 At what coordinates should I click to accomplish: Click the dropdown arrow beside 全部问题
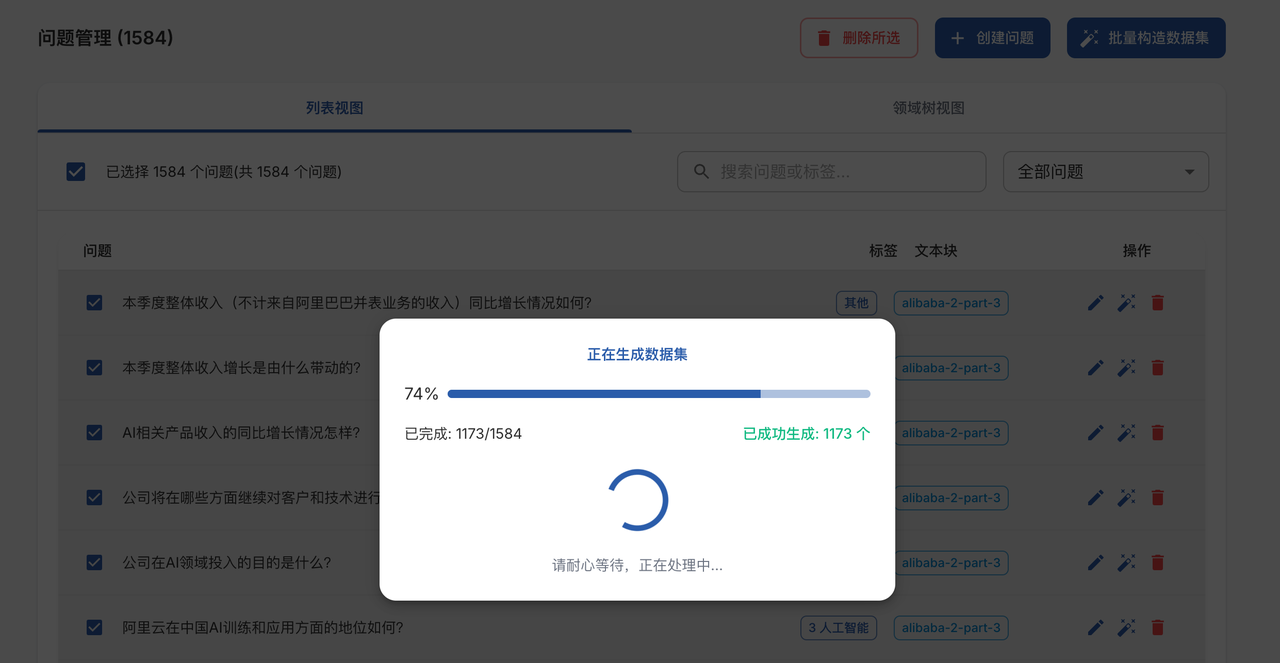[x=1189, y=172]
